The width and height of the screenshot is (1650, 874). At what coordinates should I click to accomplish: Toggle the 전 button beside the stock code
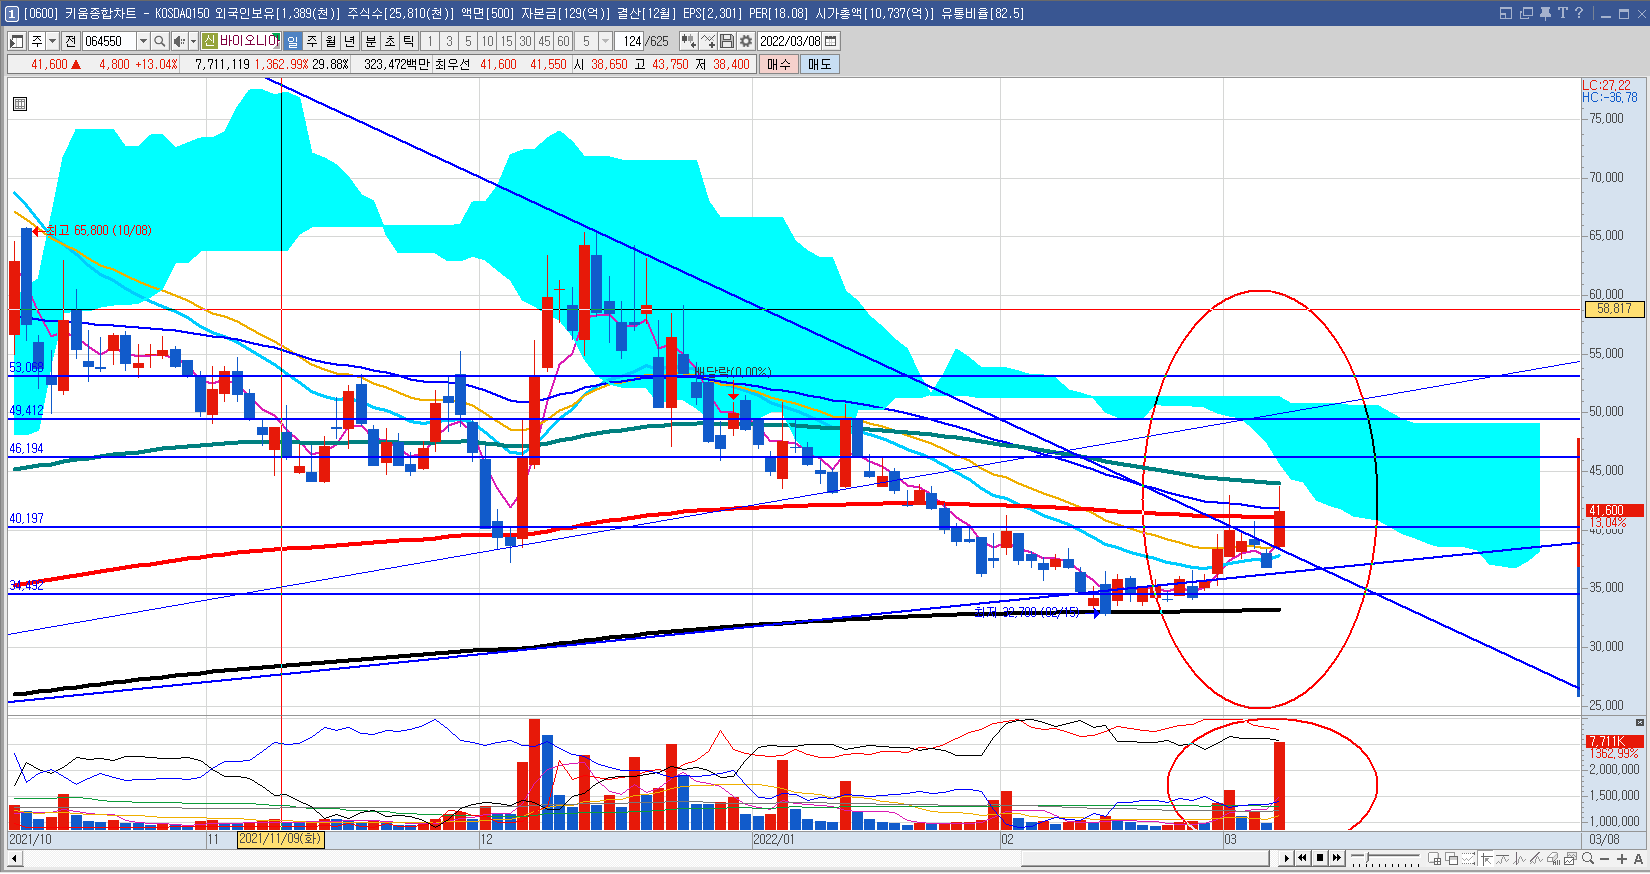[x=70, y=41]
